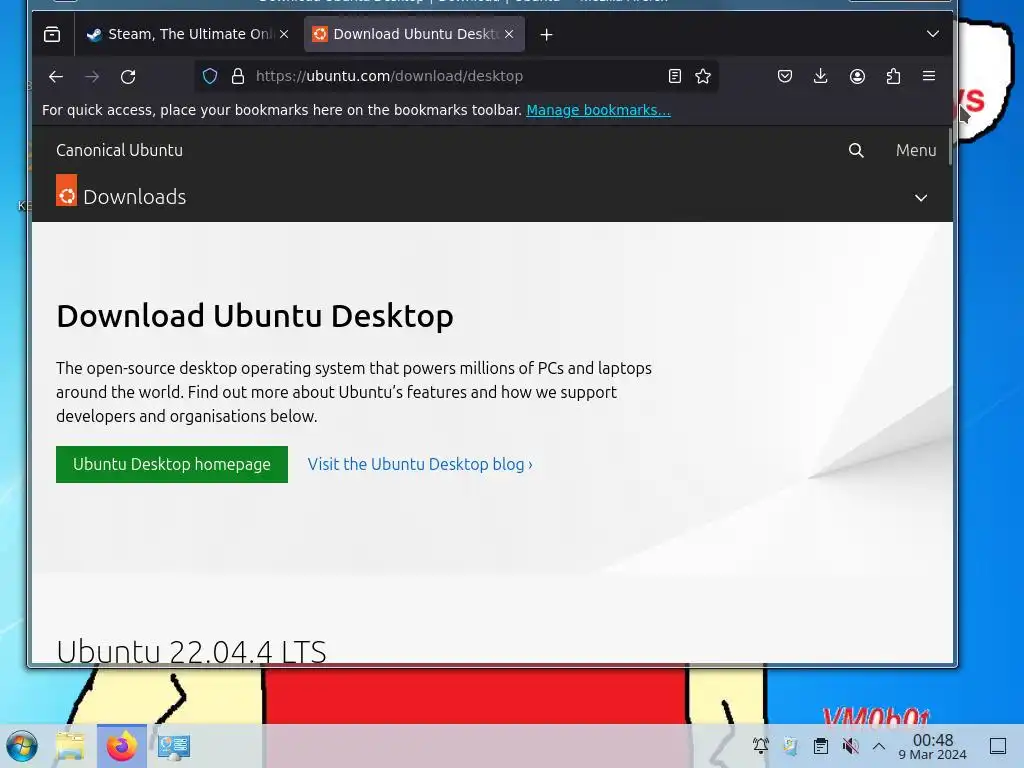Open Canonical Ubuntu link

pos(120,150)
